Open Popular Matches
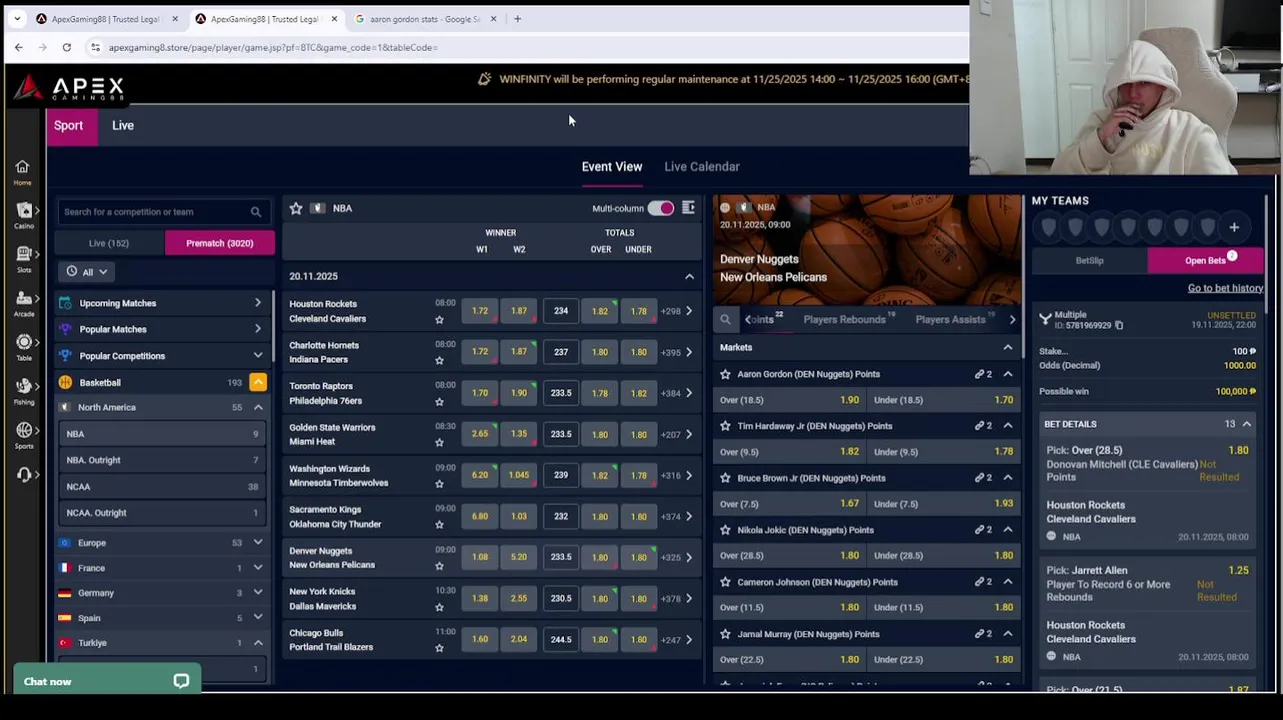 click(x=164, y=329)
